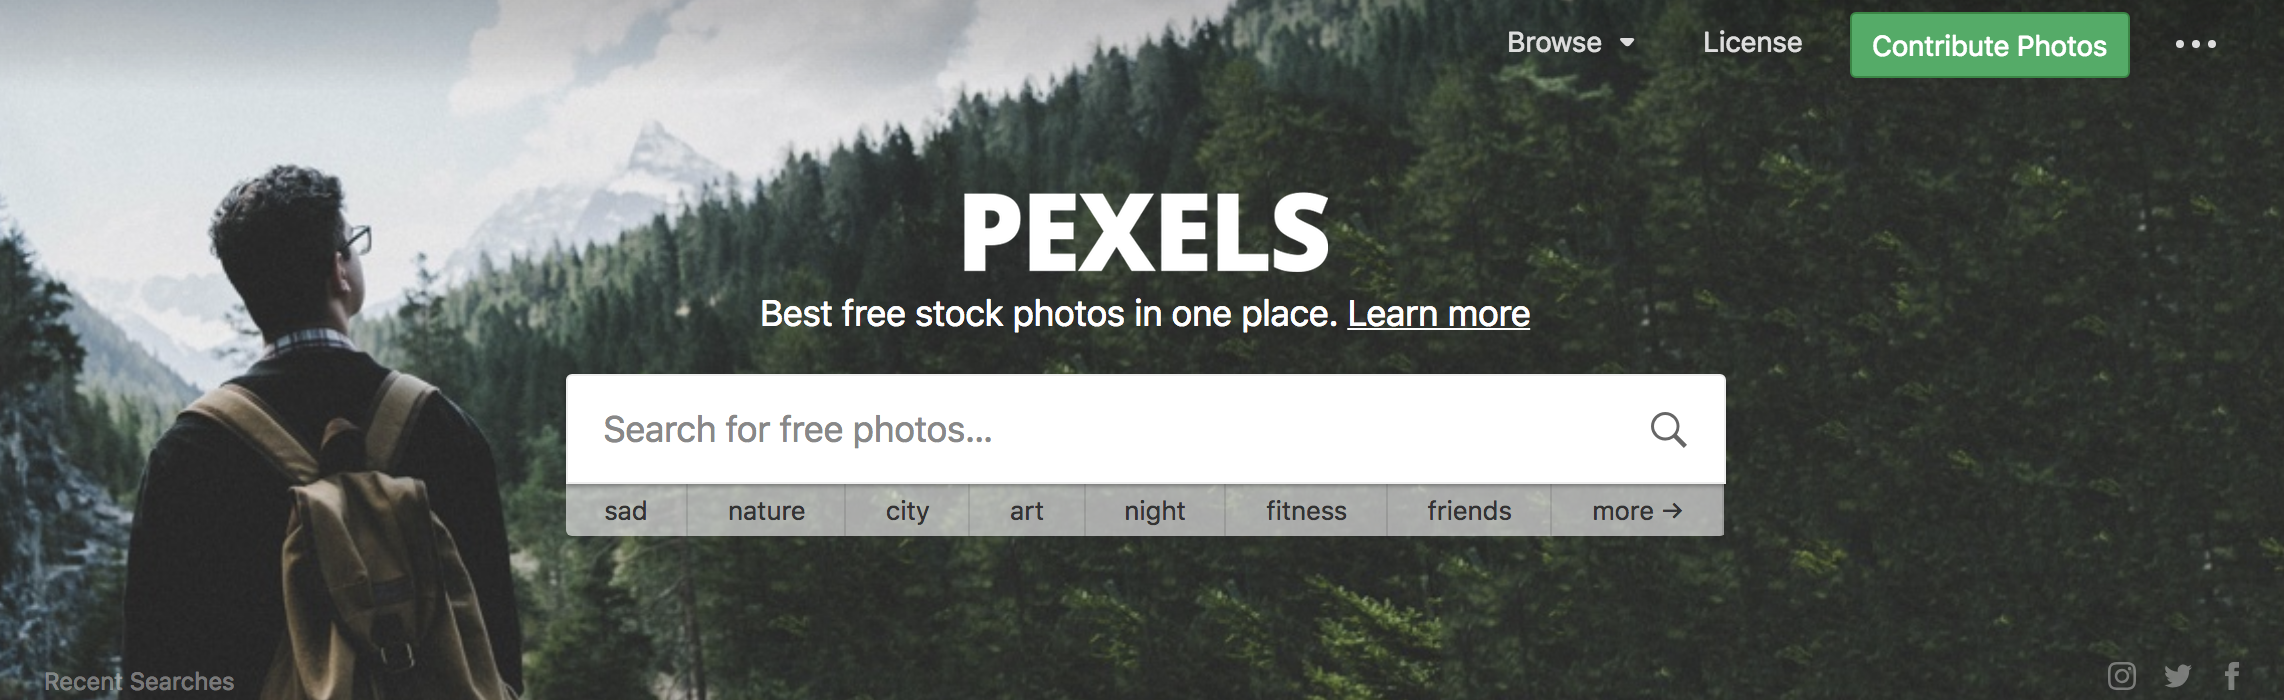Viewport: 2284px width, 700px height.
Task: Click the magnifying glass search icon
Action: pyautogui.click(x=1667, y=430)
